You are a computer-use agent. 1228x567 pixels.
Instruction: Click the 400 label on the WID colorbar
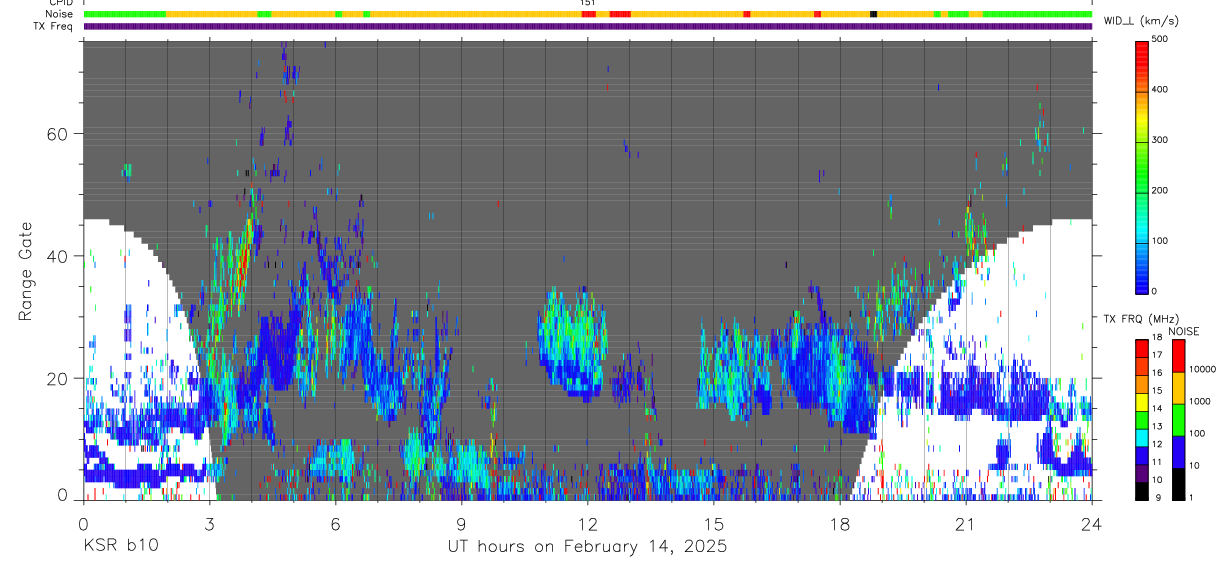(1160, 89)
